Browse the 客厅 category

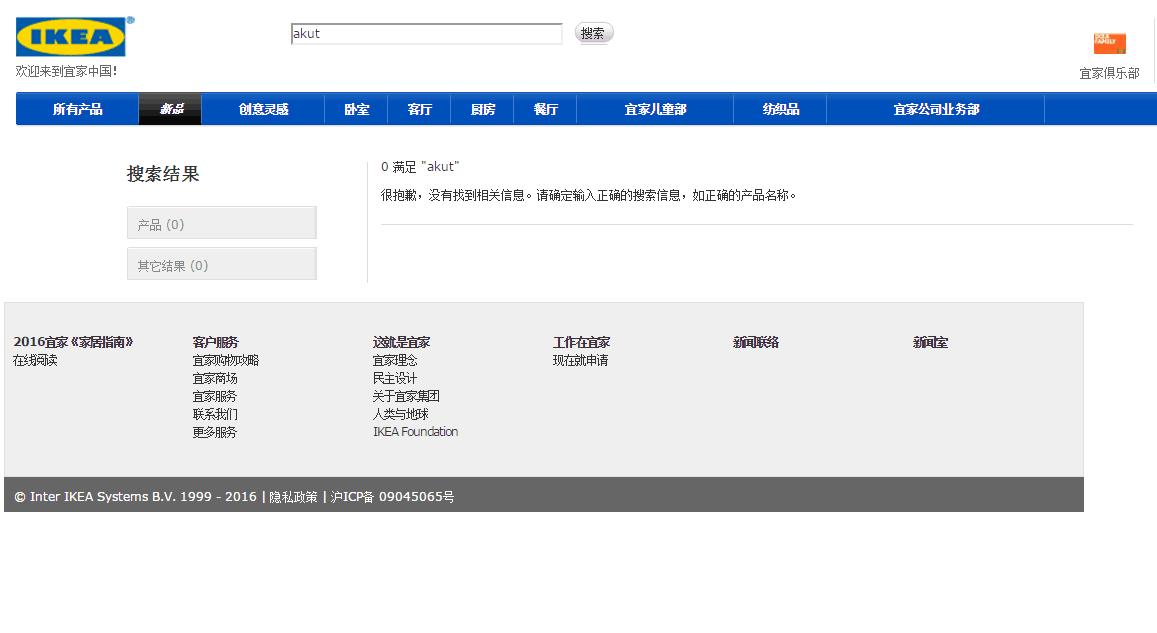click(418, 108)
